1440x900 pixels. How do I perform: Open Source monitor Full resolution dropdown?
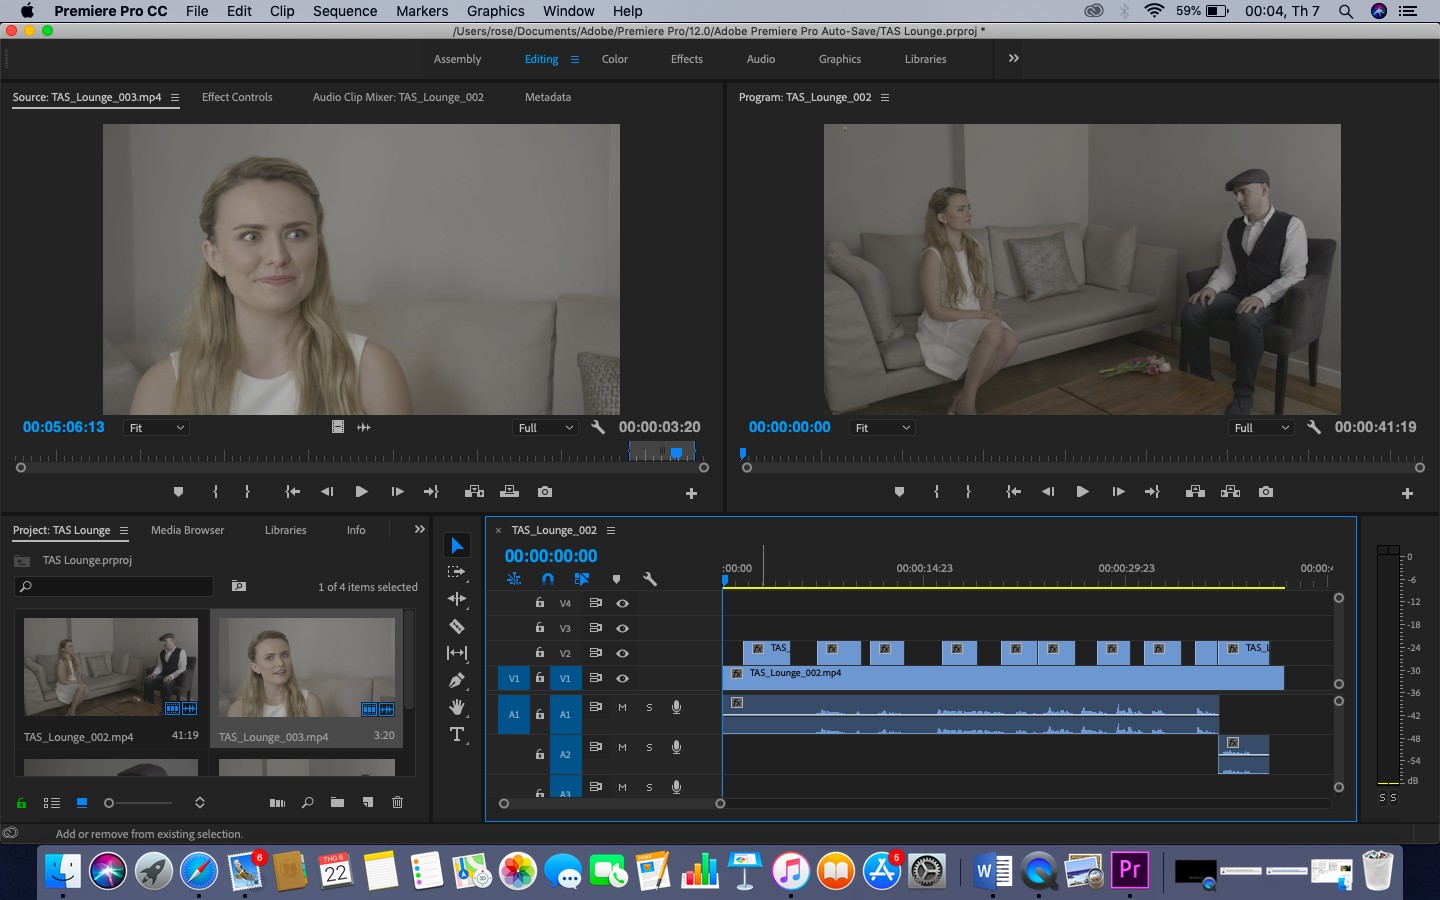click(x=546, y=428)
